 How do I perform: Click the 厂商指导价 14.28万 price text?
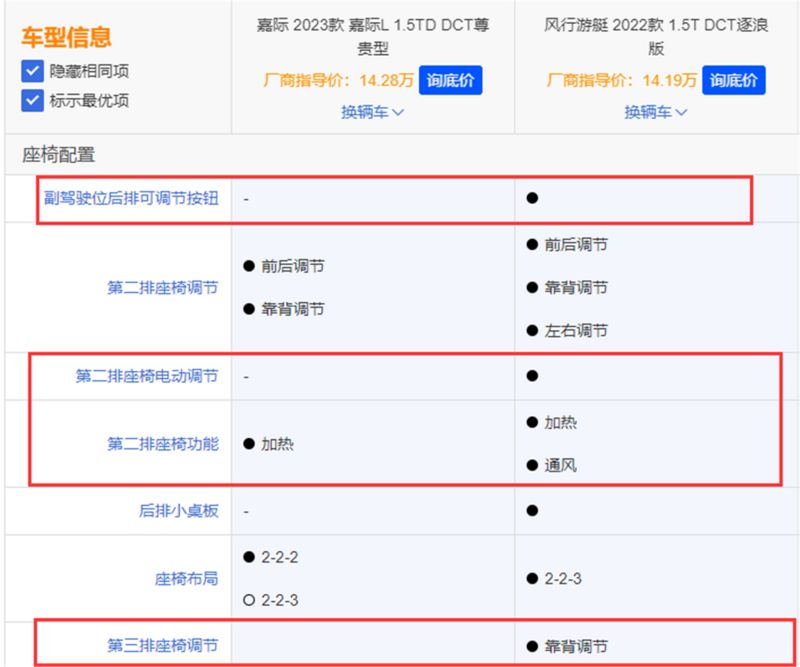[338, 80]
